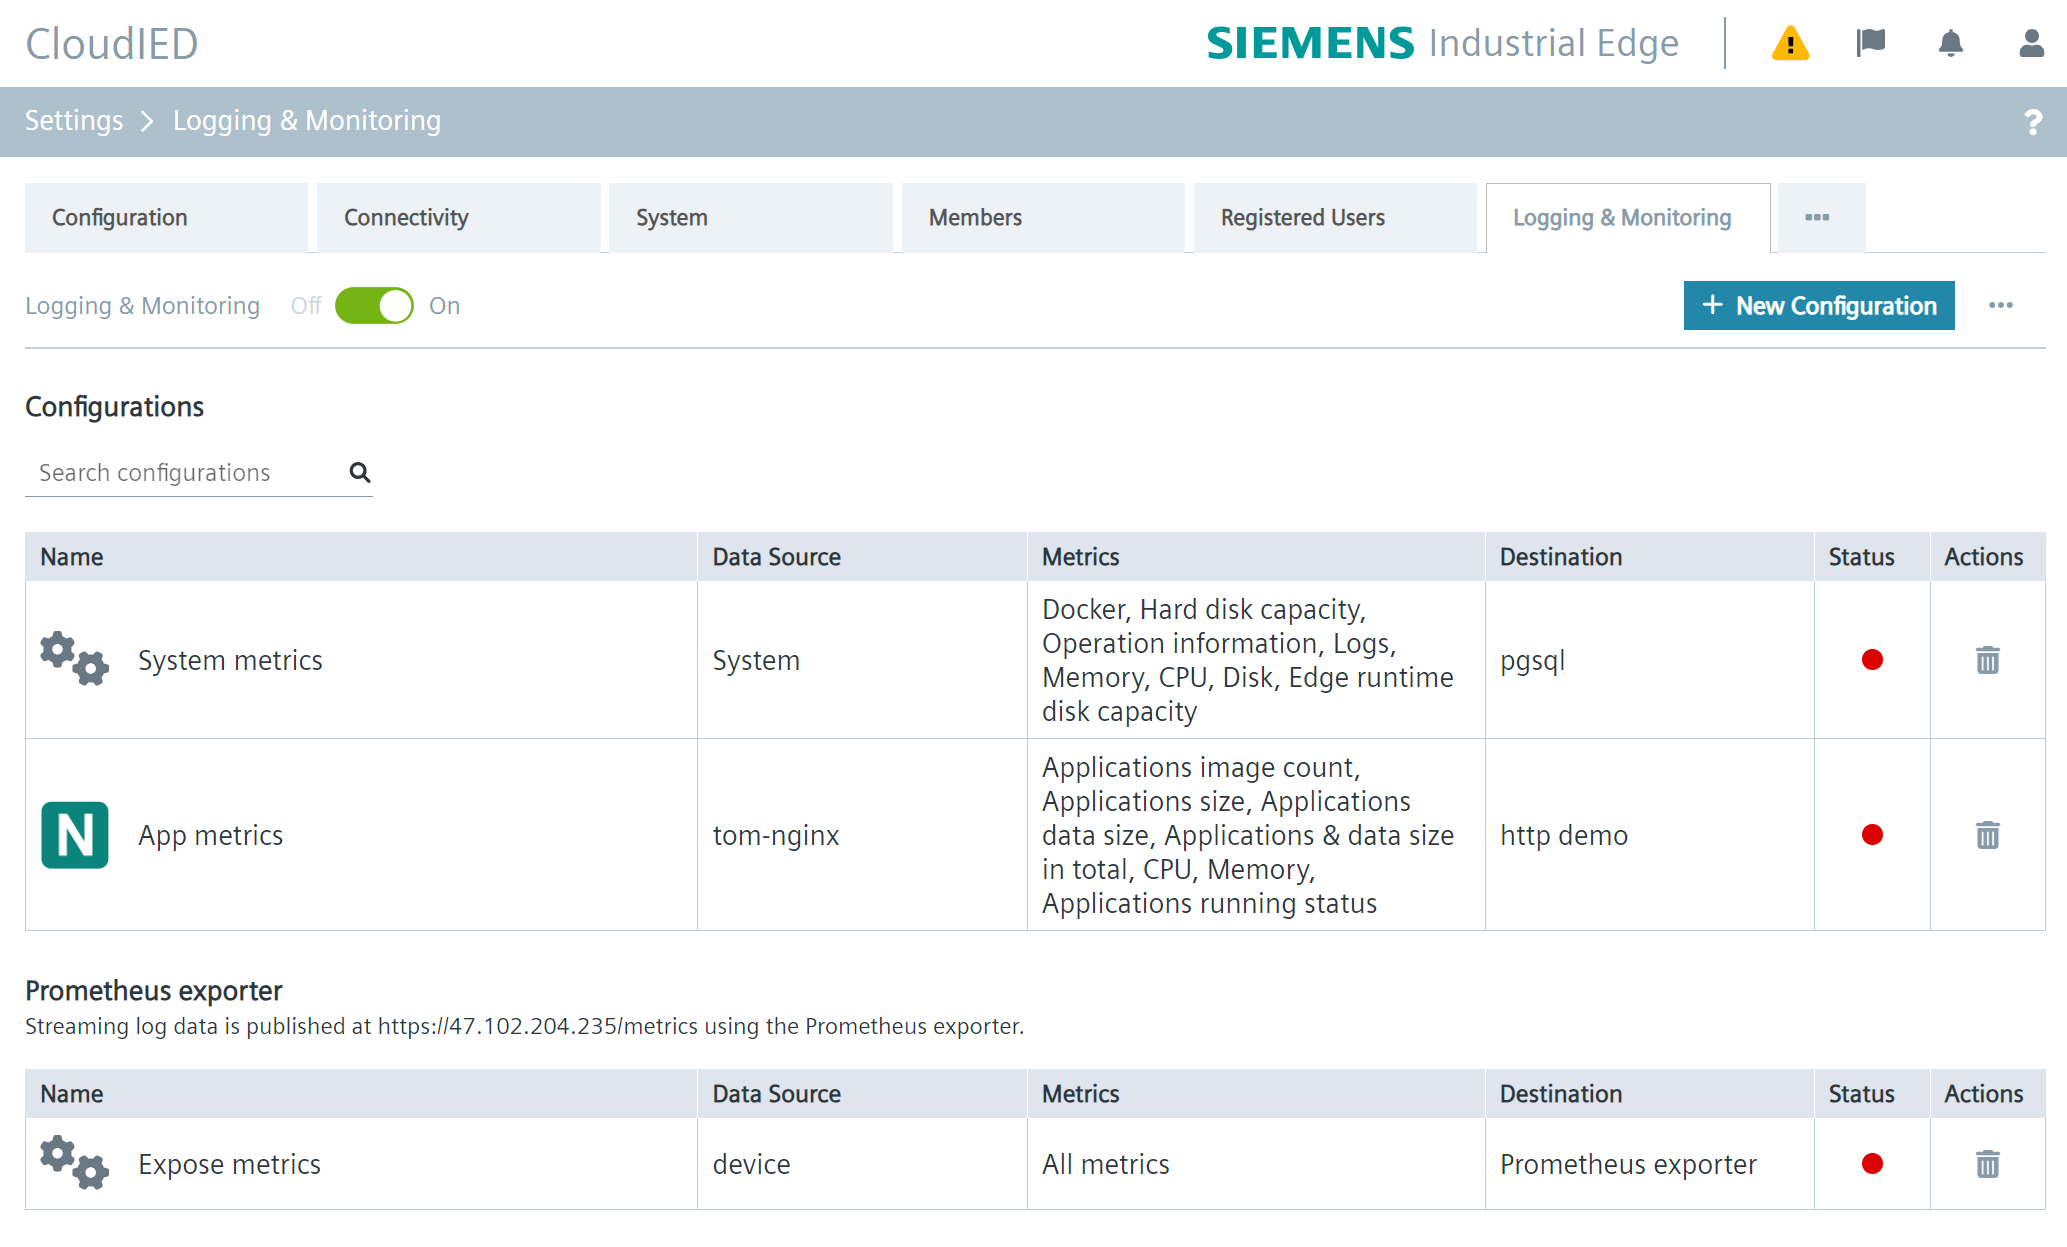Open notifications via the bell icon
The width and height of the screenshot is (2067, 1247).
click(1950, 43)
